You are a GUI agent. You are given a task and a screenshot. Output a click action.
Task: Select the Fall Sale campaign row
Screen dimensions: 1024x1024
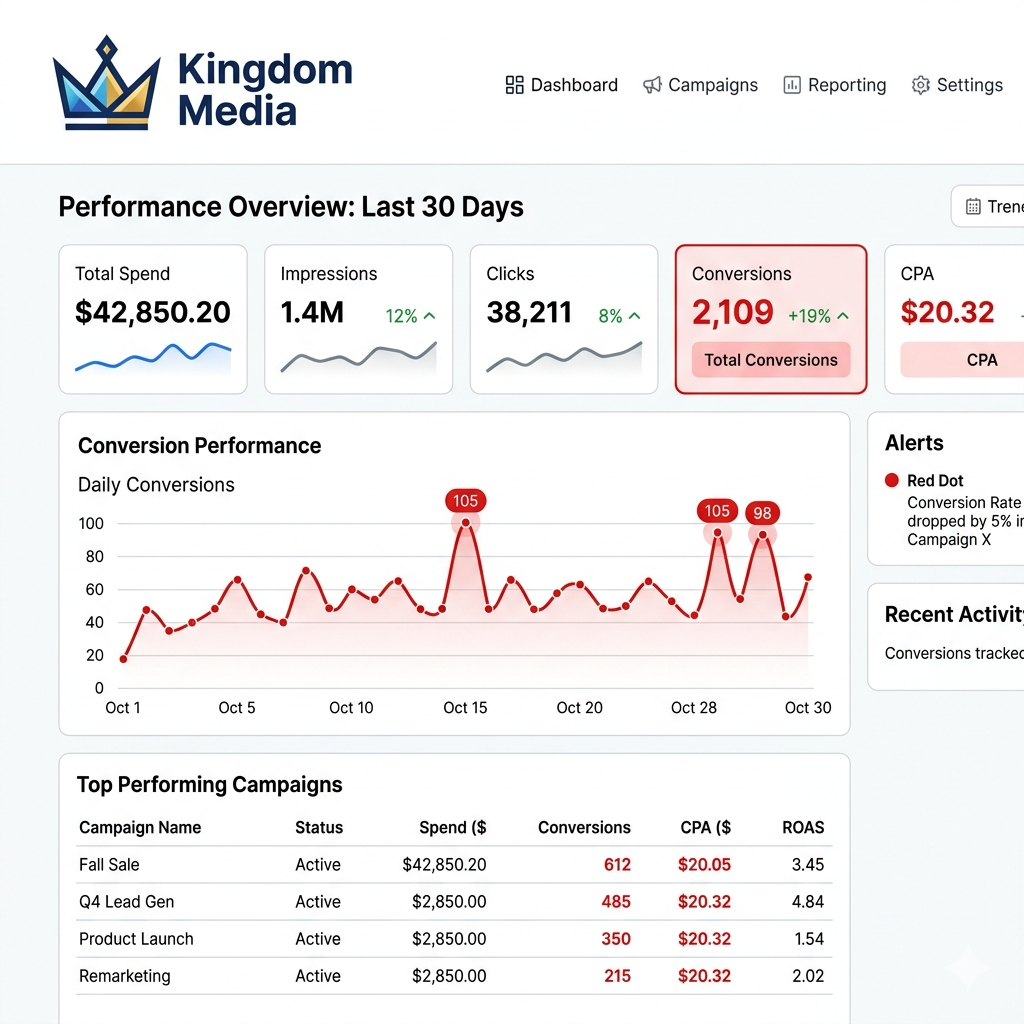point(109,865)
